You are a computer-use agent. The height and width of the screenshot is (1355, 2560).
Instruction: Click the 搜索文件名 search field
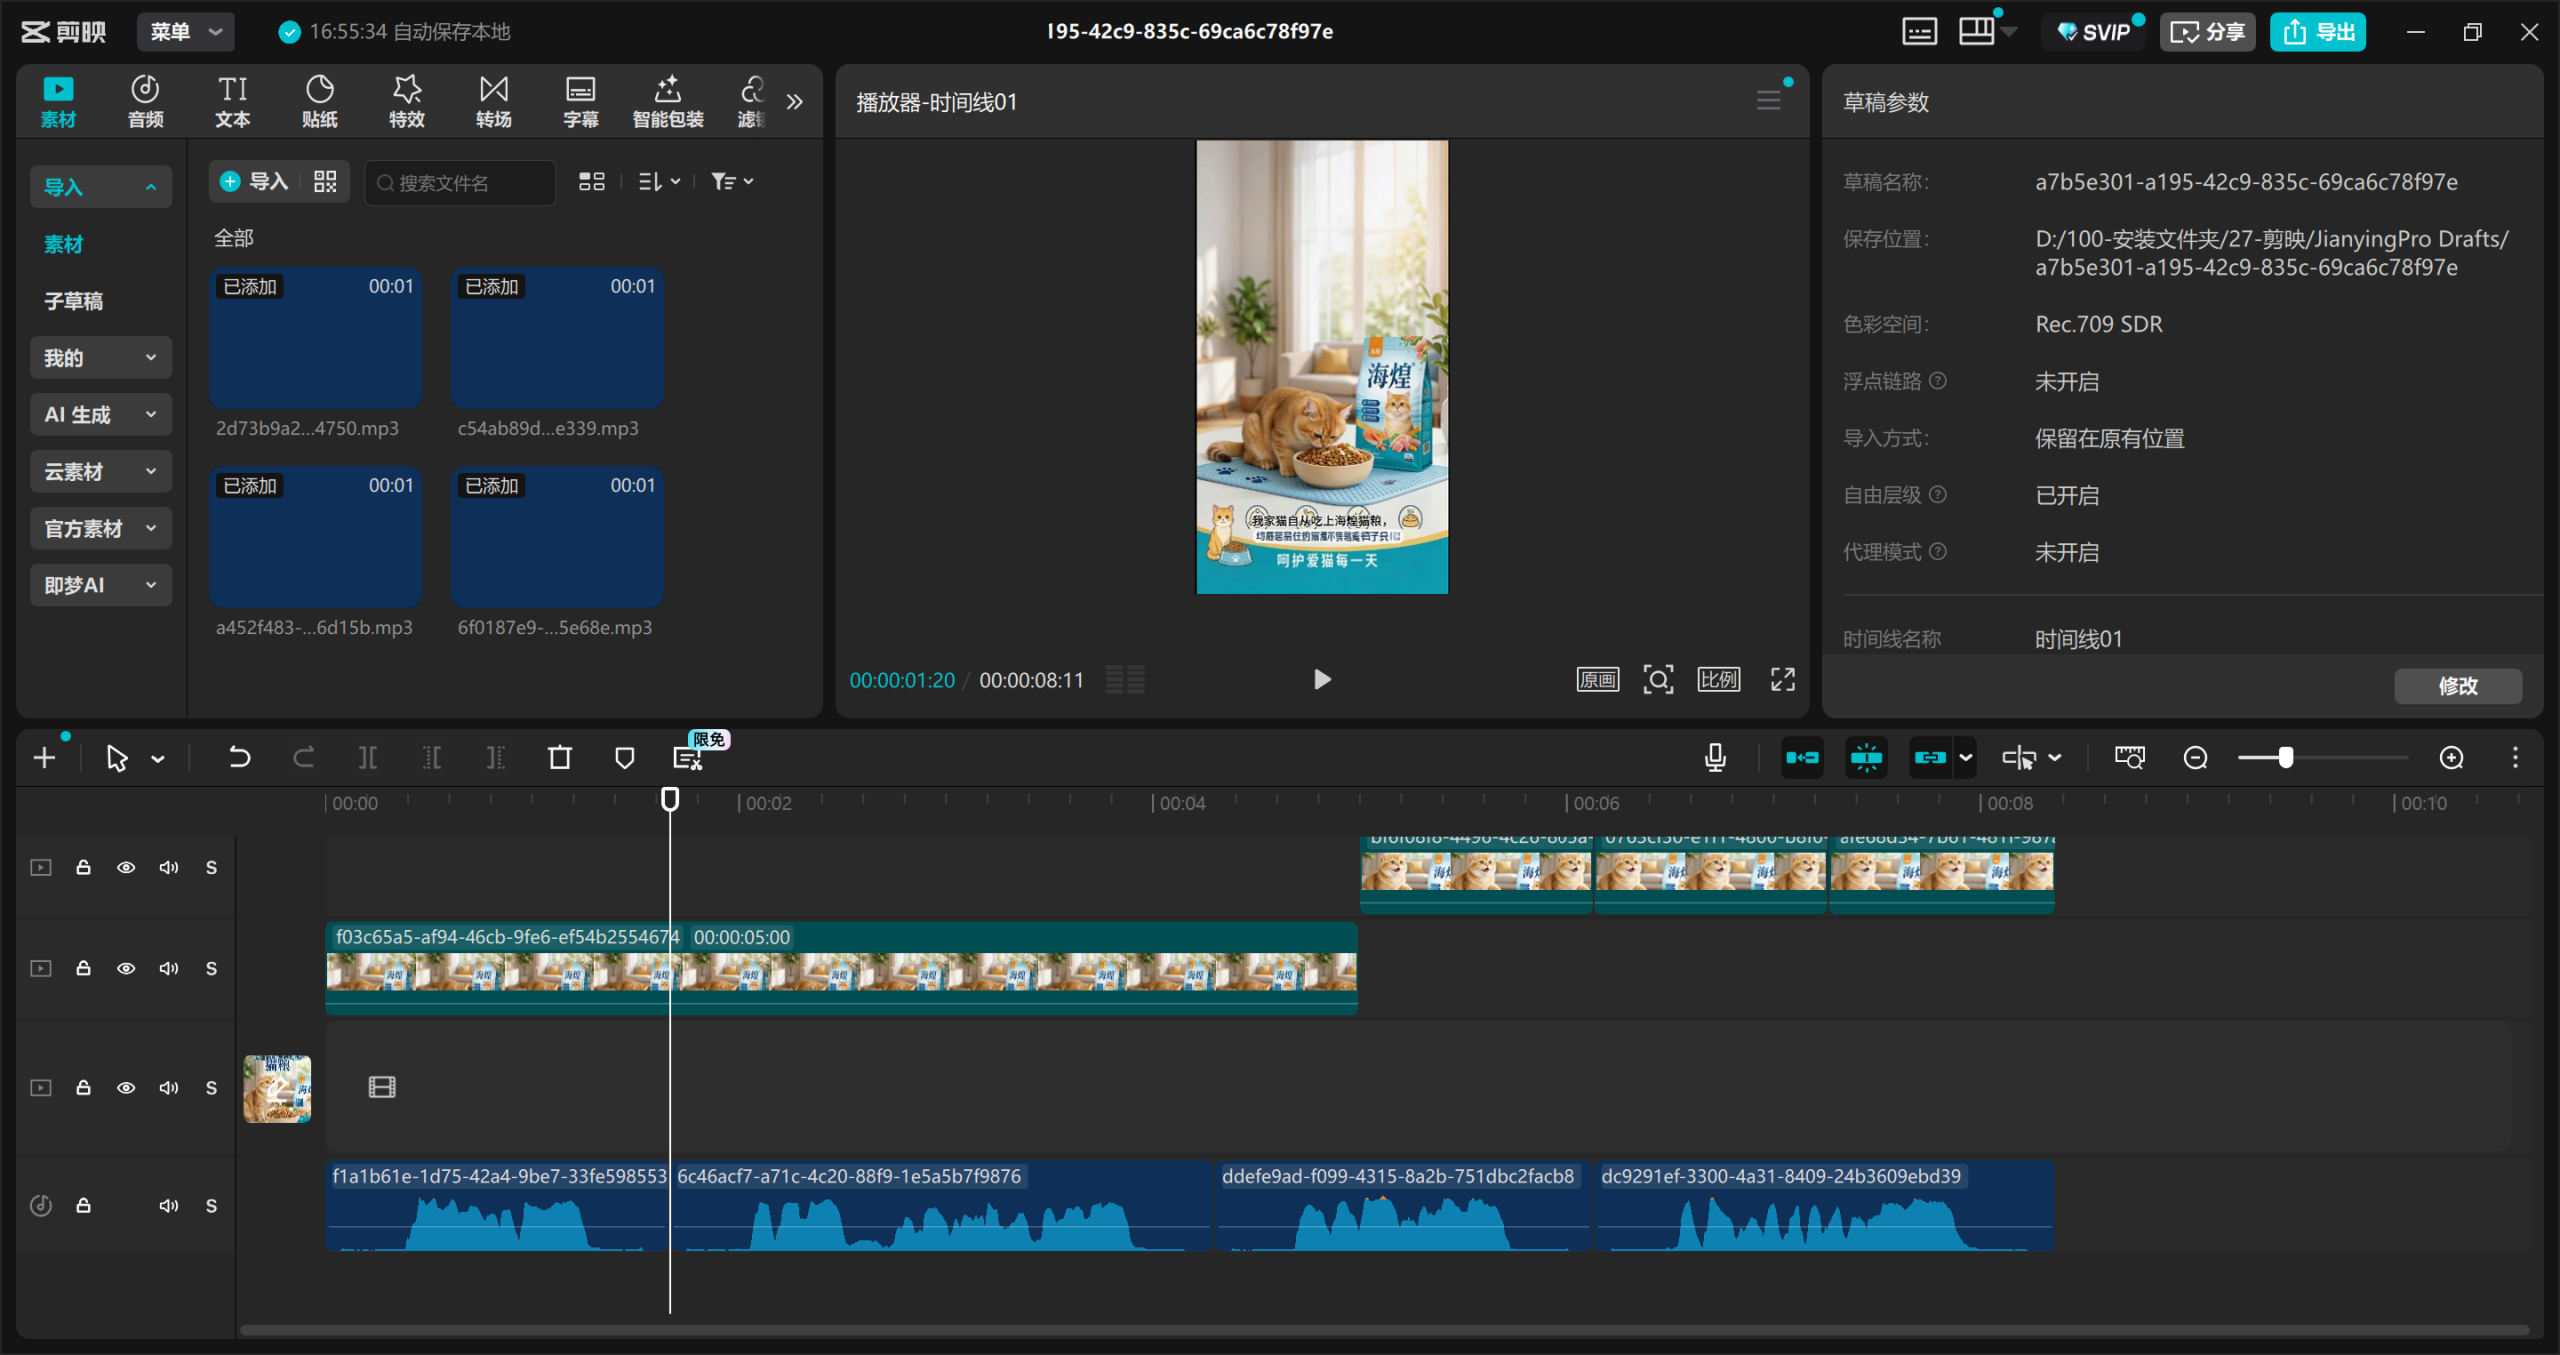(x=460, y=182)
